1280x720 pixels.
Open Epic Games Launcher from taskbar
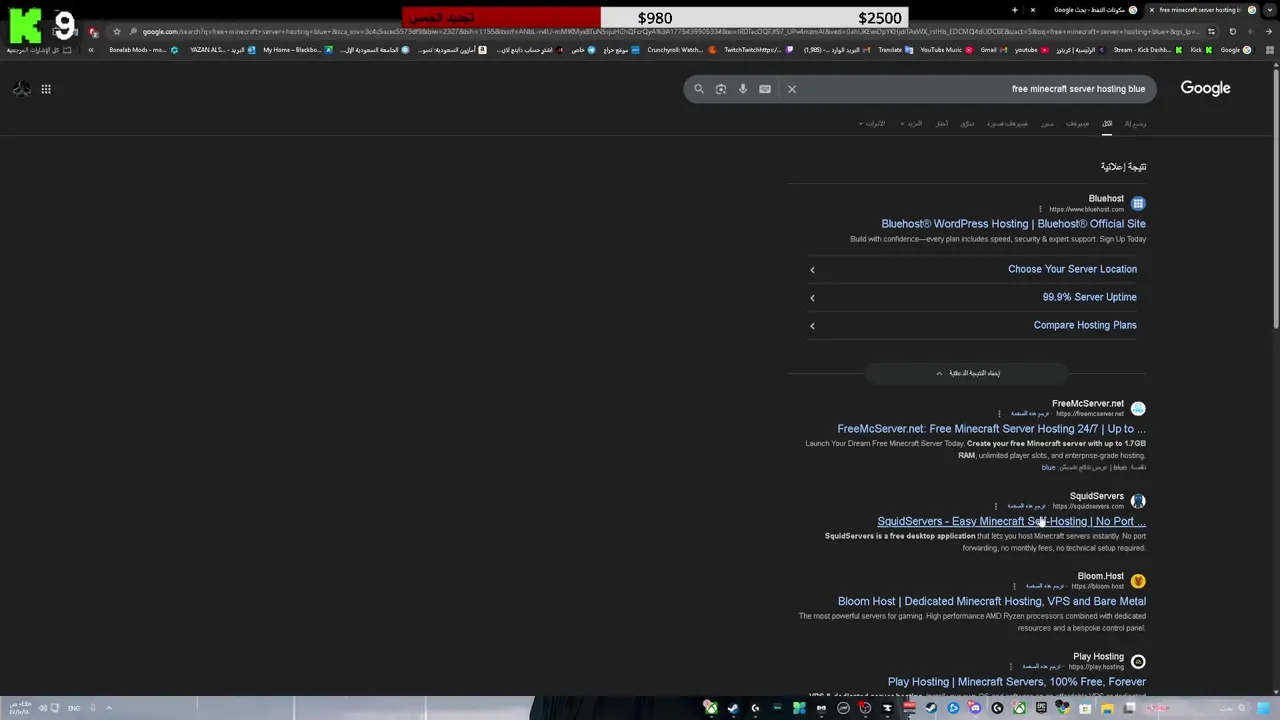(1041, 708)
